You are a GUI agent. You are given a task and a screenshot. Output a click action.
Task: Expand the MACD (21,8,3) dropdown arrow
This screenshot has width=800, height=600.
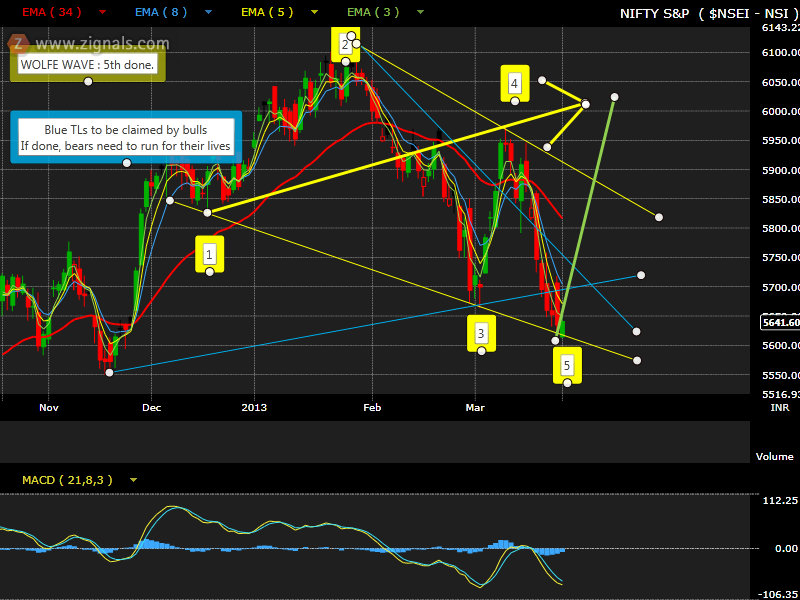[x=134, y=480]
